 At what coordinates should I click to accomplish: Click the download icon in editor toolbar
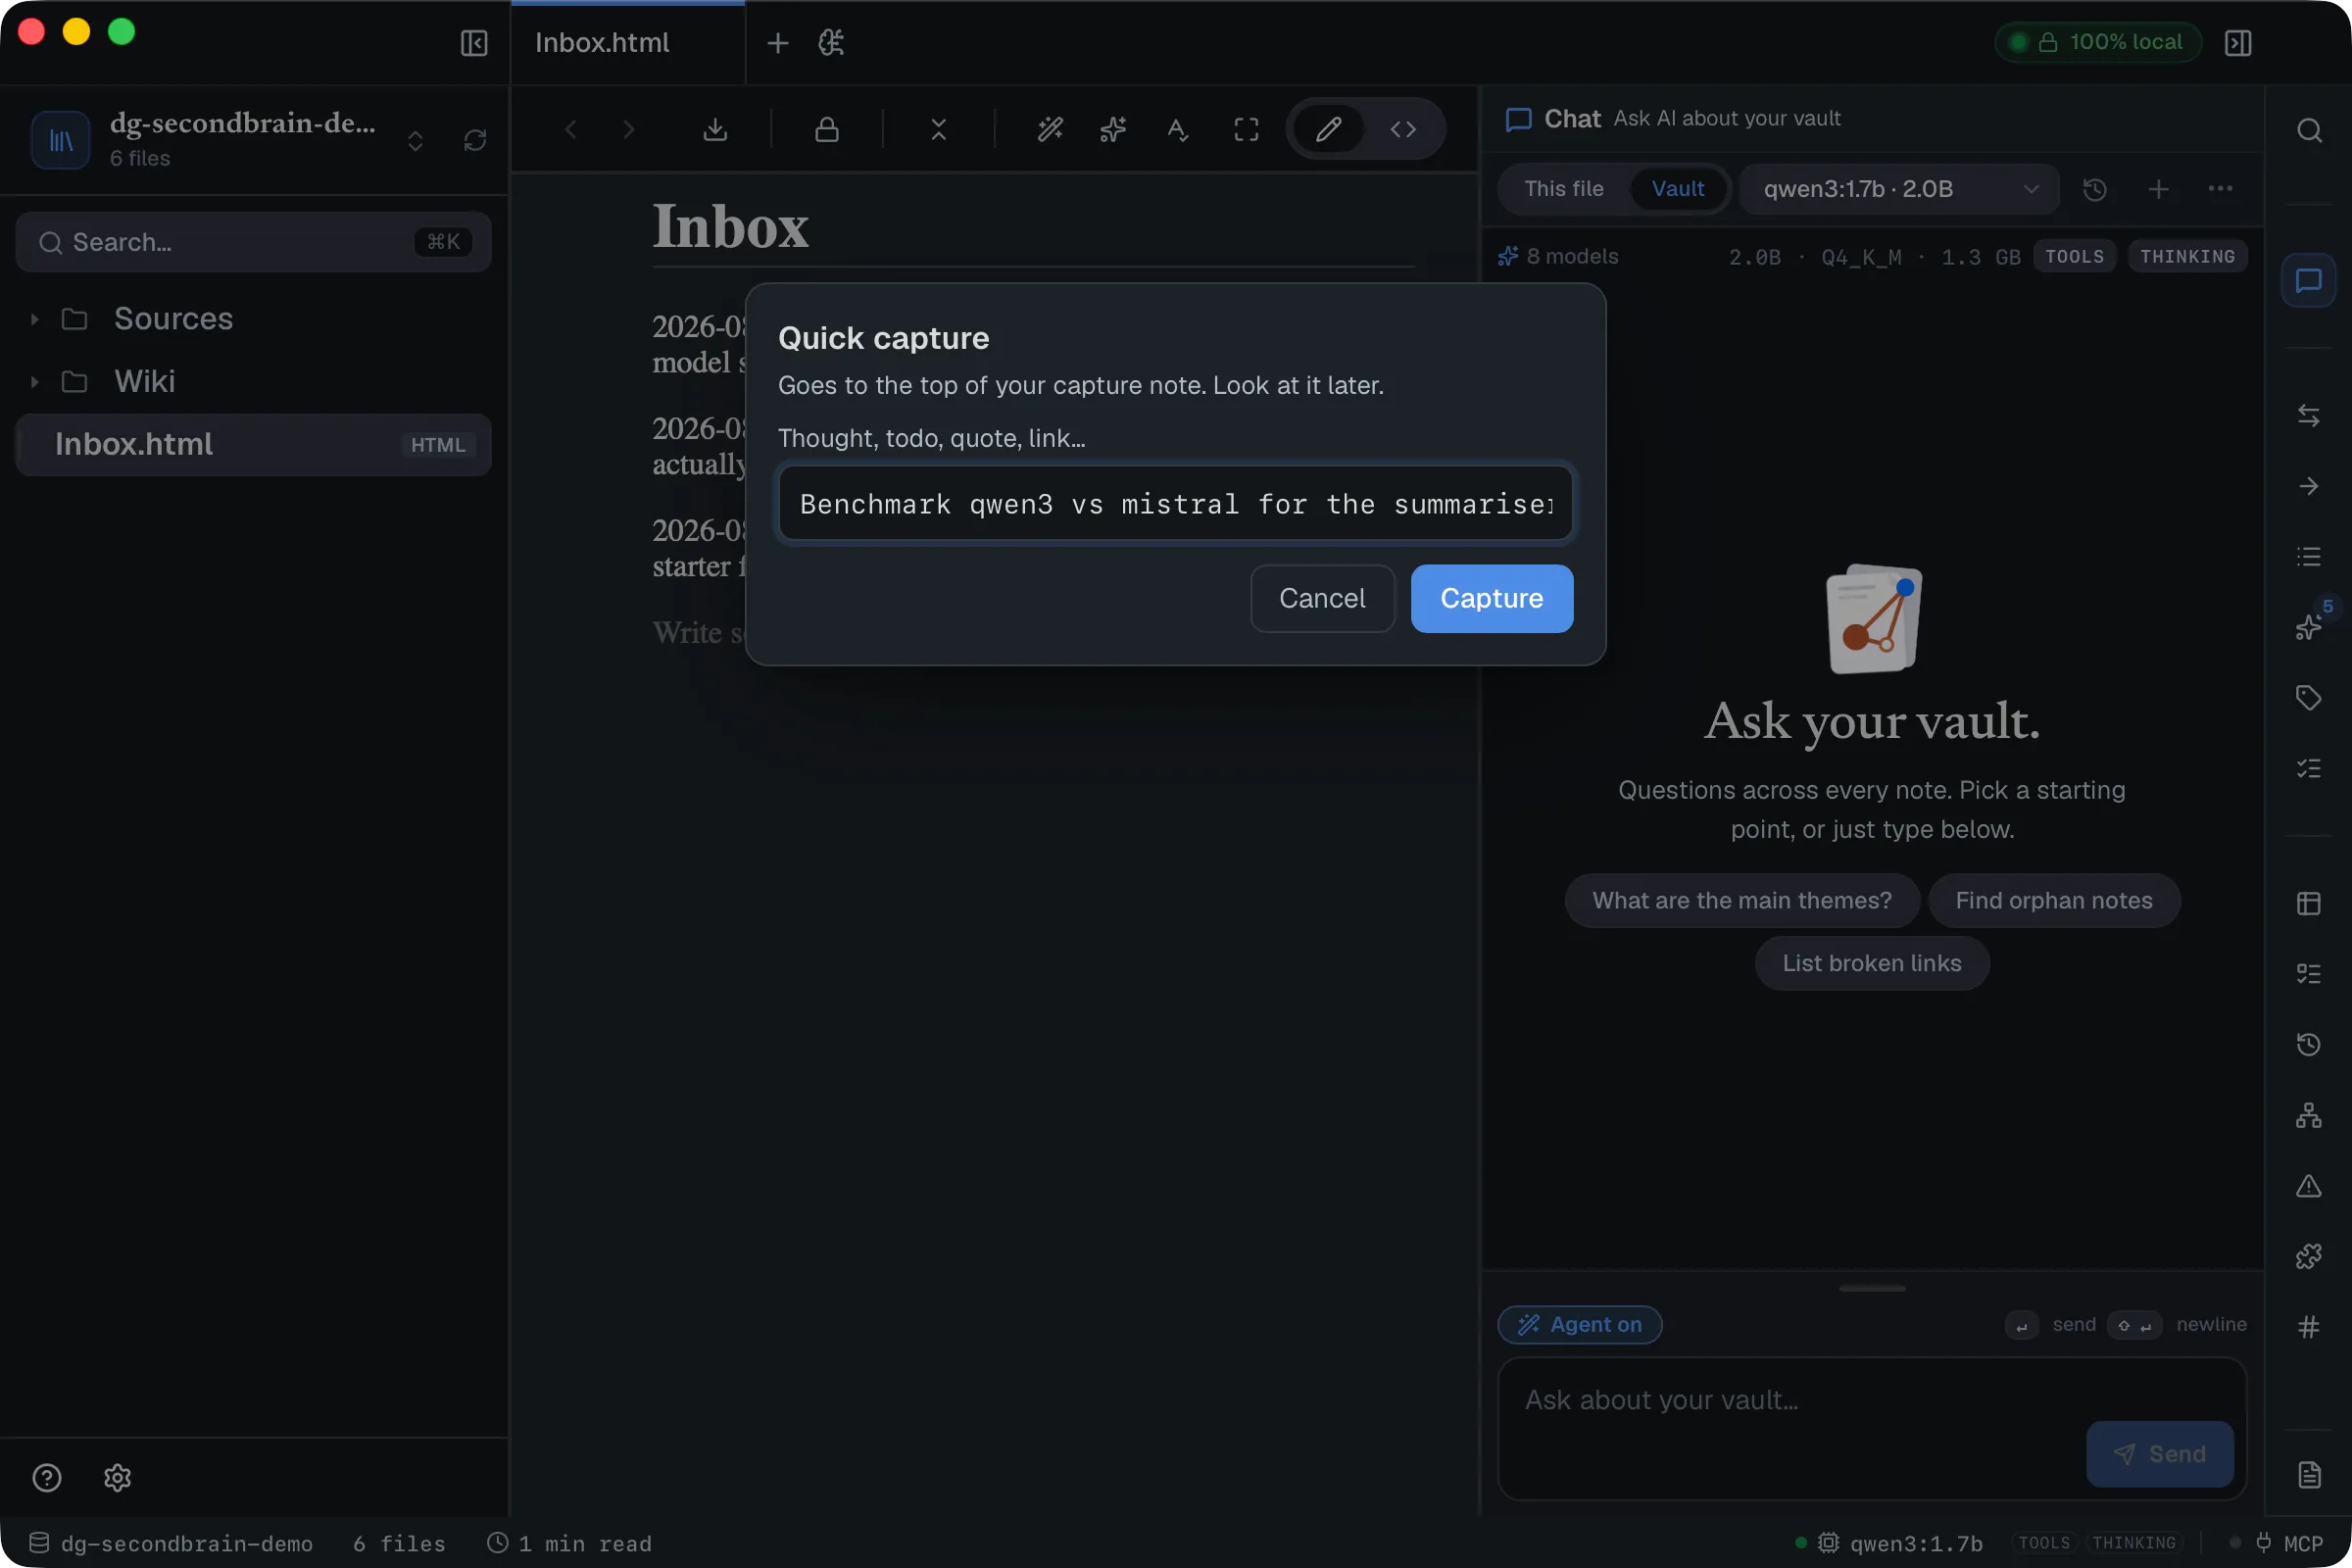(x=715, y=129)
